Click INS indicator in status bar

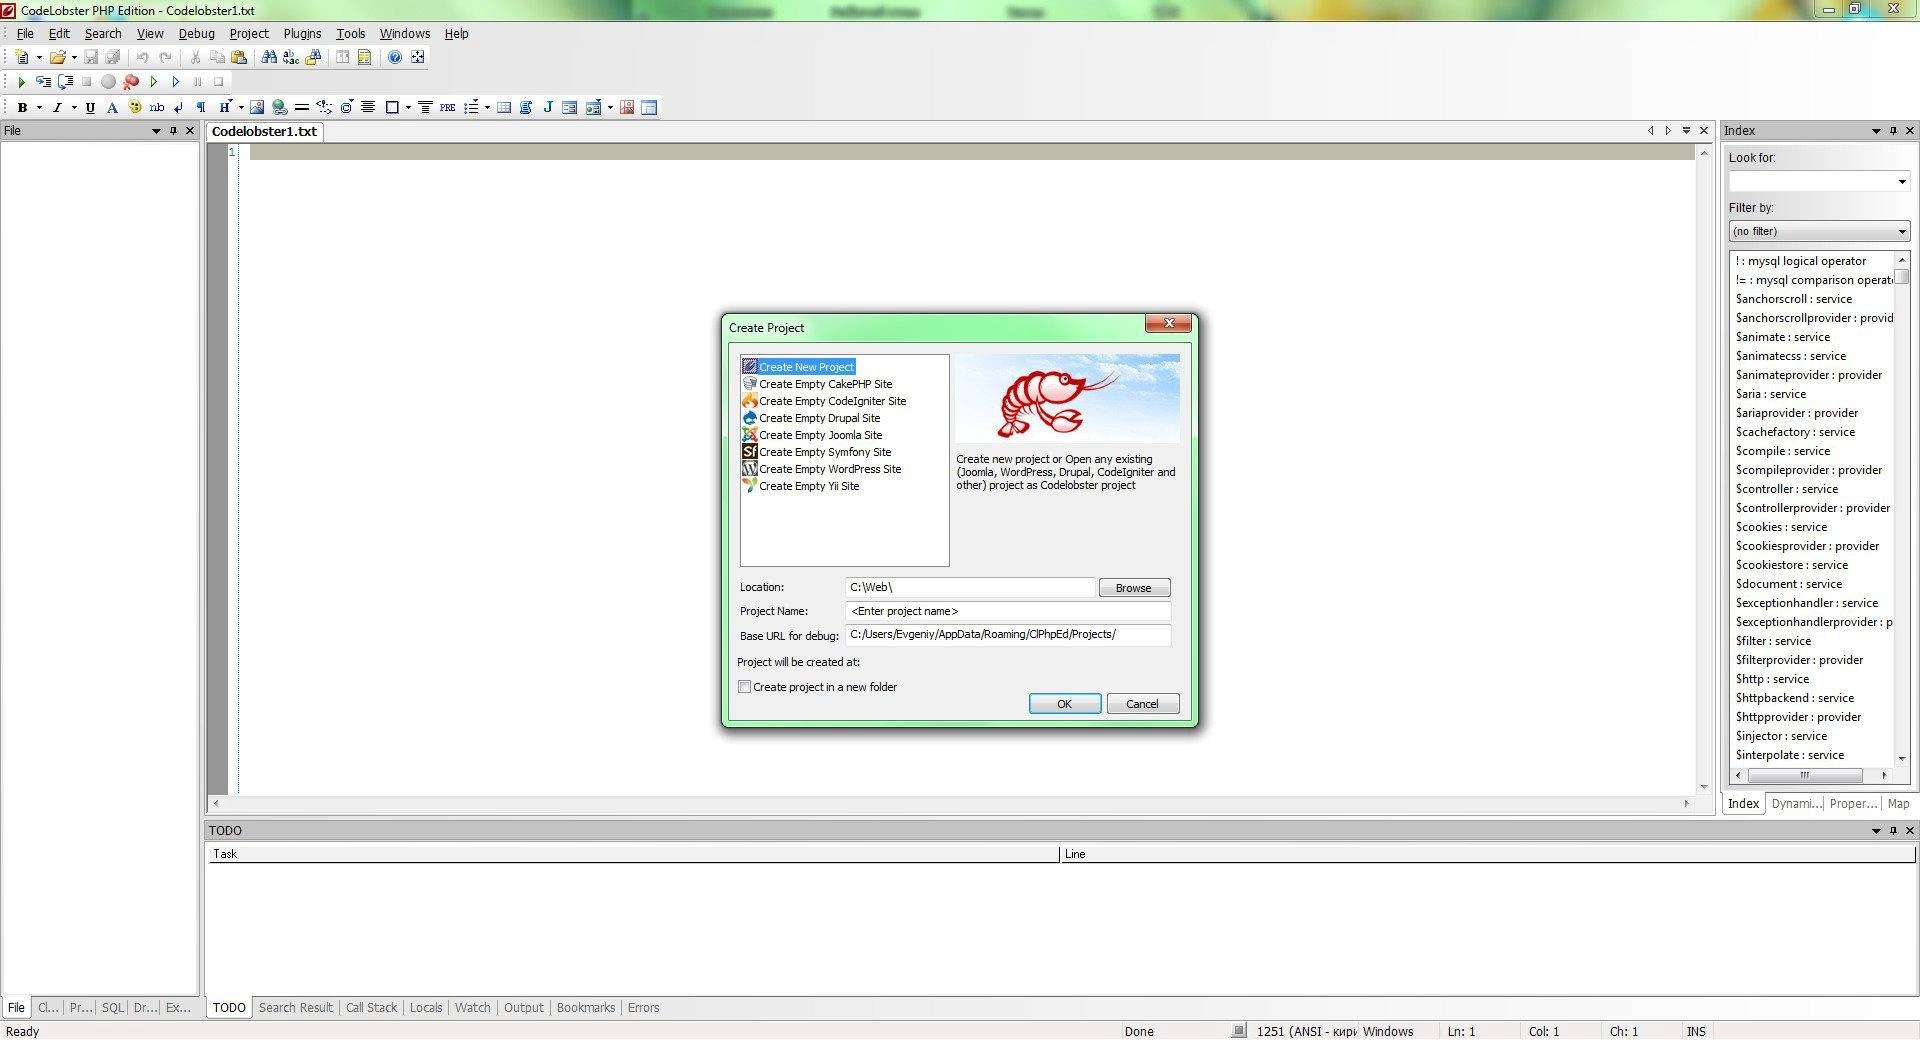click(1696, 1031)
